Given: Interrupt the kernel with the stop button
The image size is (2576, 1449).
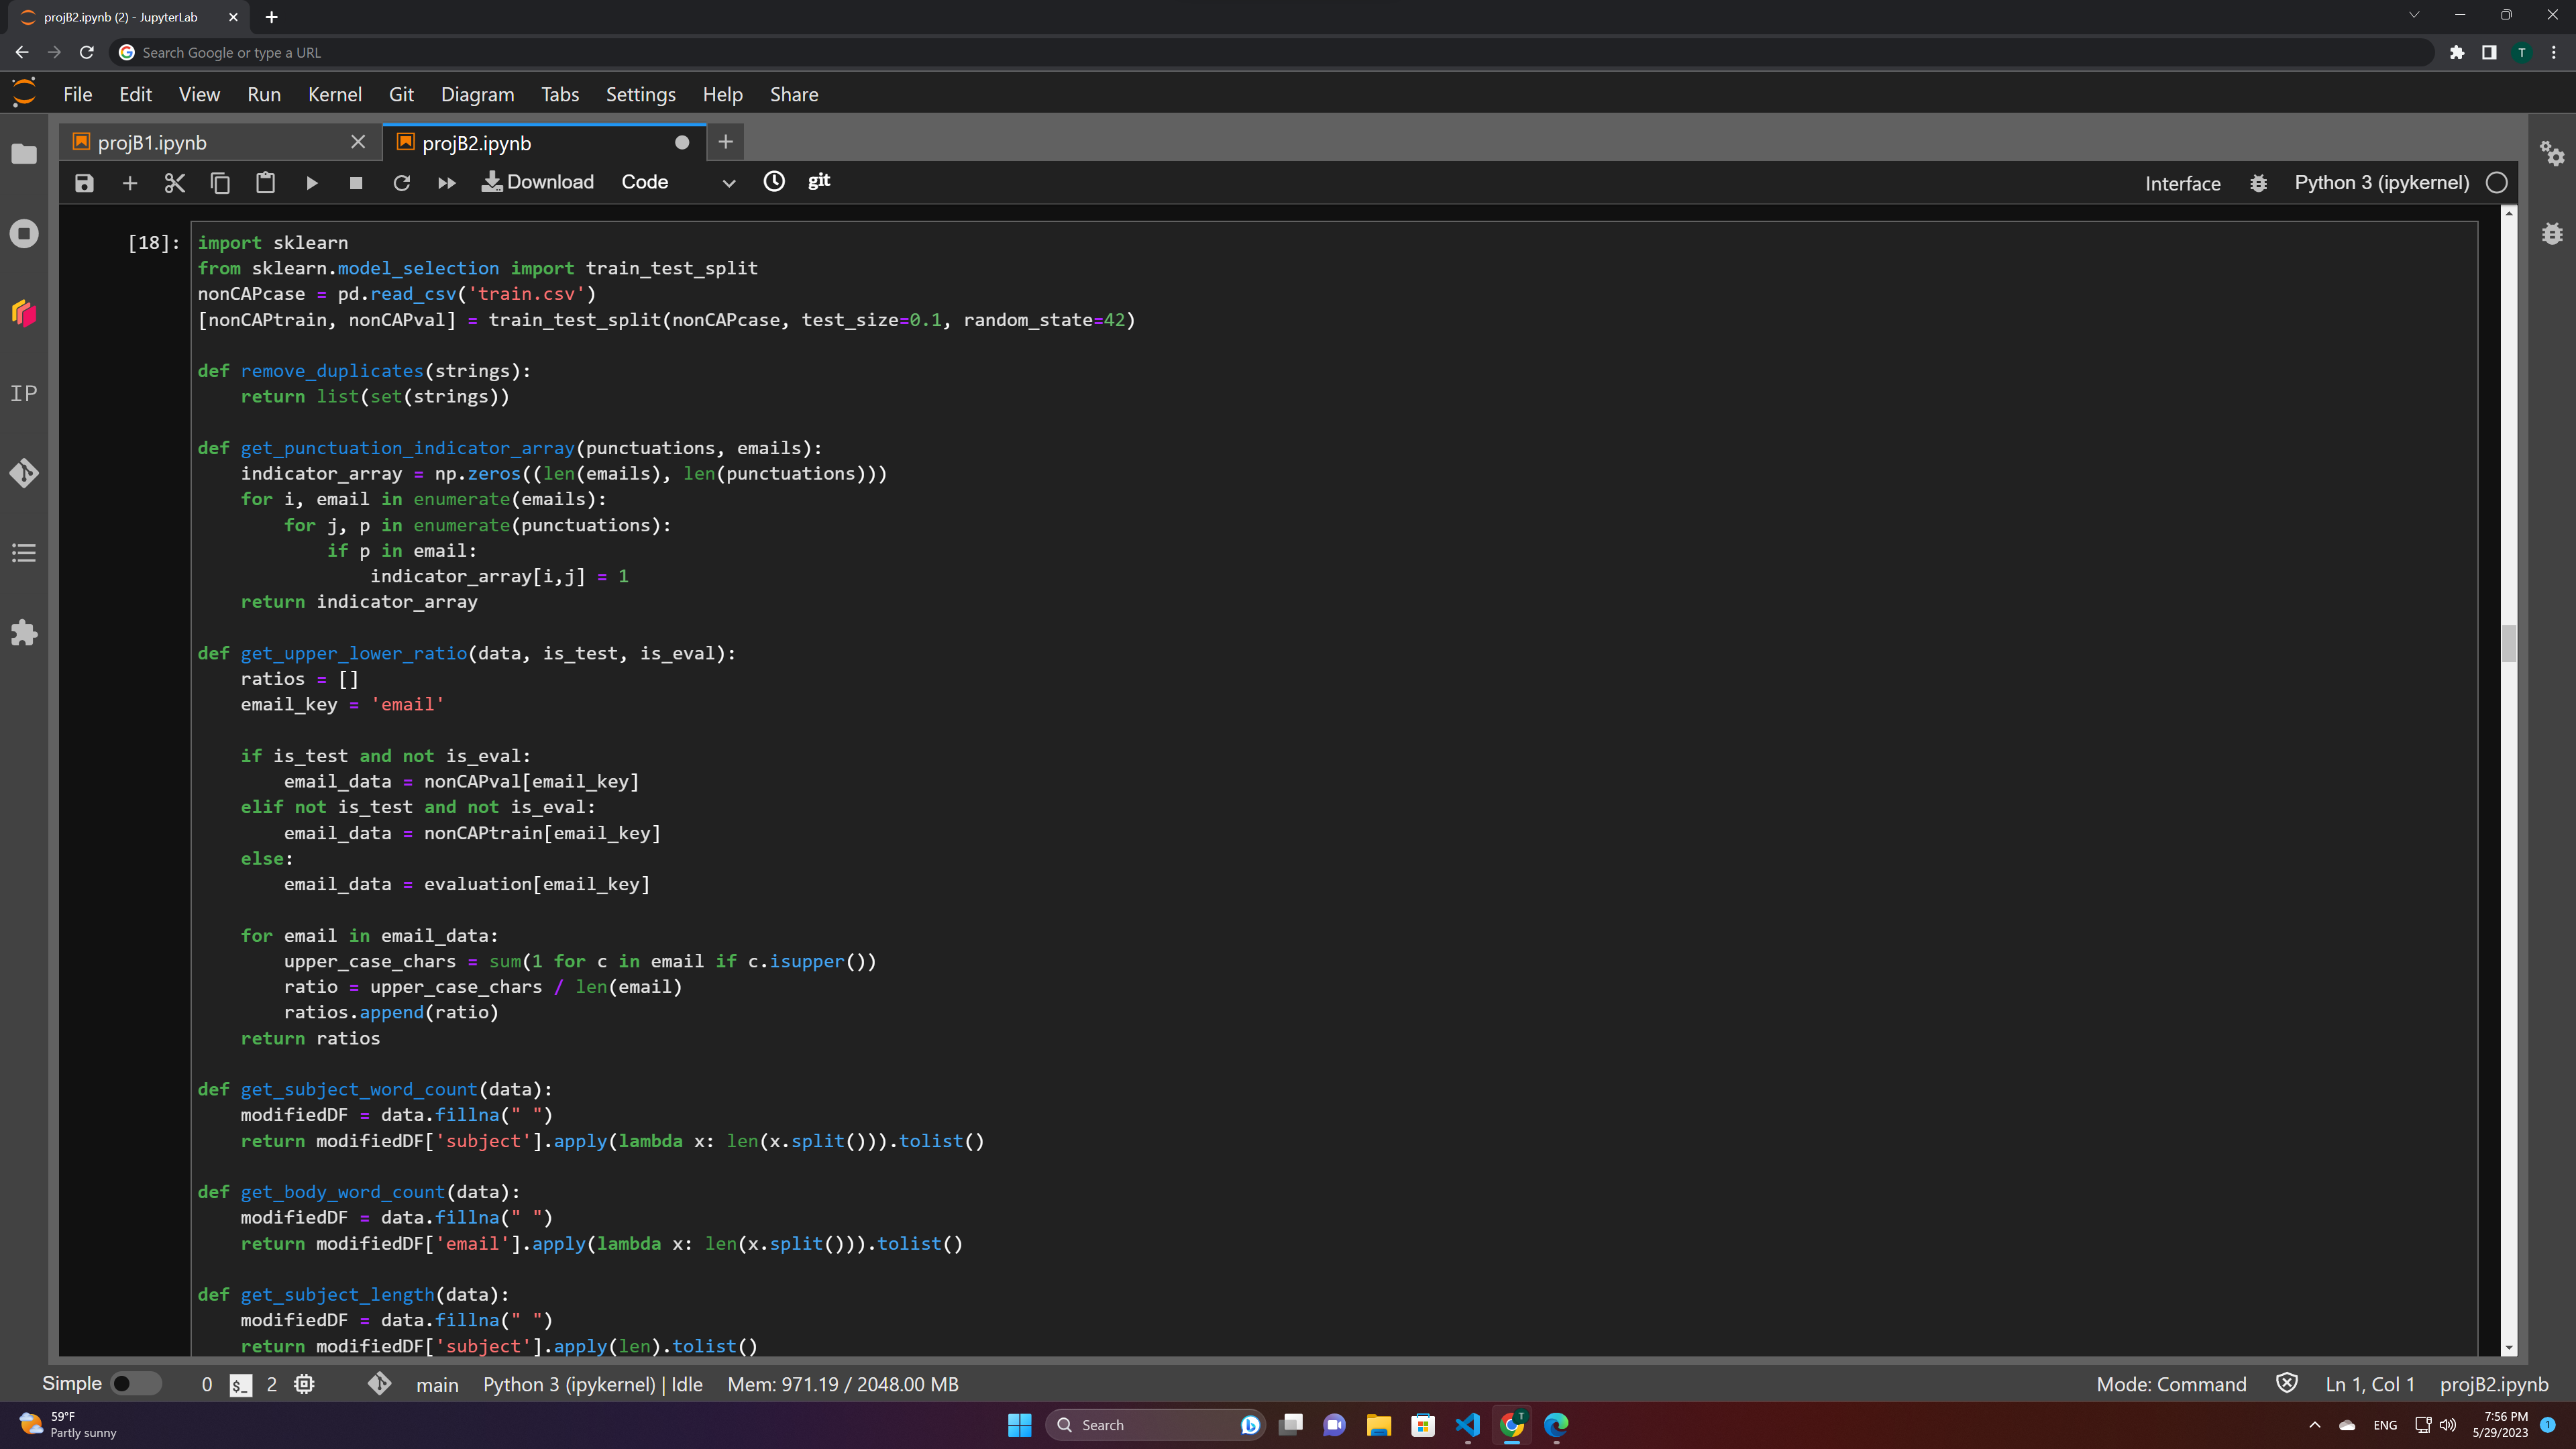Looking at the screenshot, I should tap(355, 183).
